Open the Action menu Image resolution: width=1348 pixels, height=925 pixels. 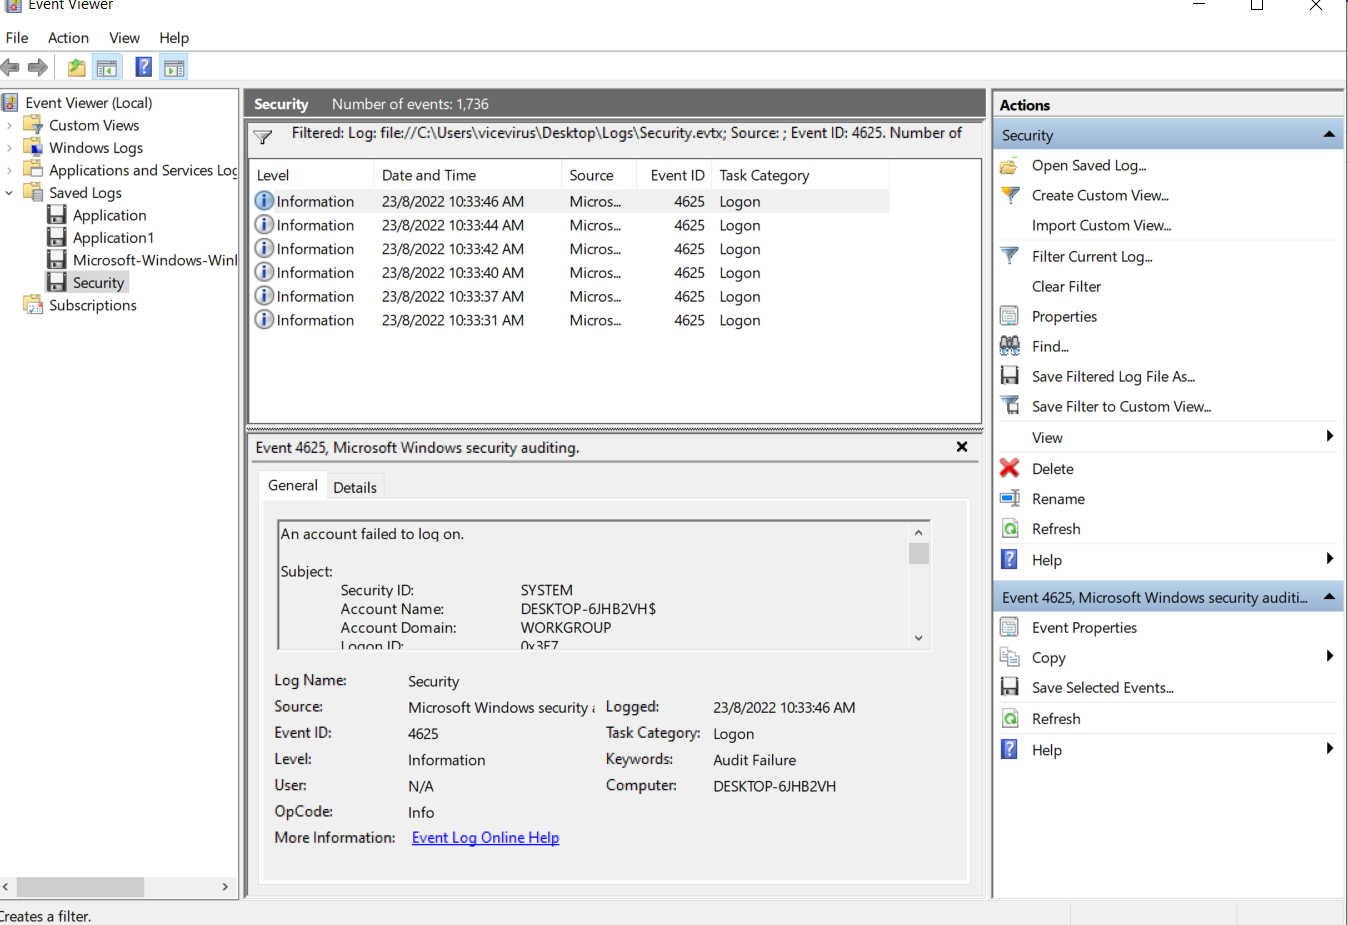tap(68, 38)
